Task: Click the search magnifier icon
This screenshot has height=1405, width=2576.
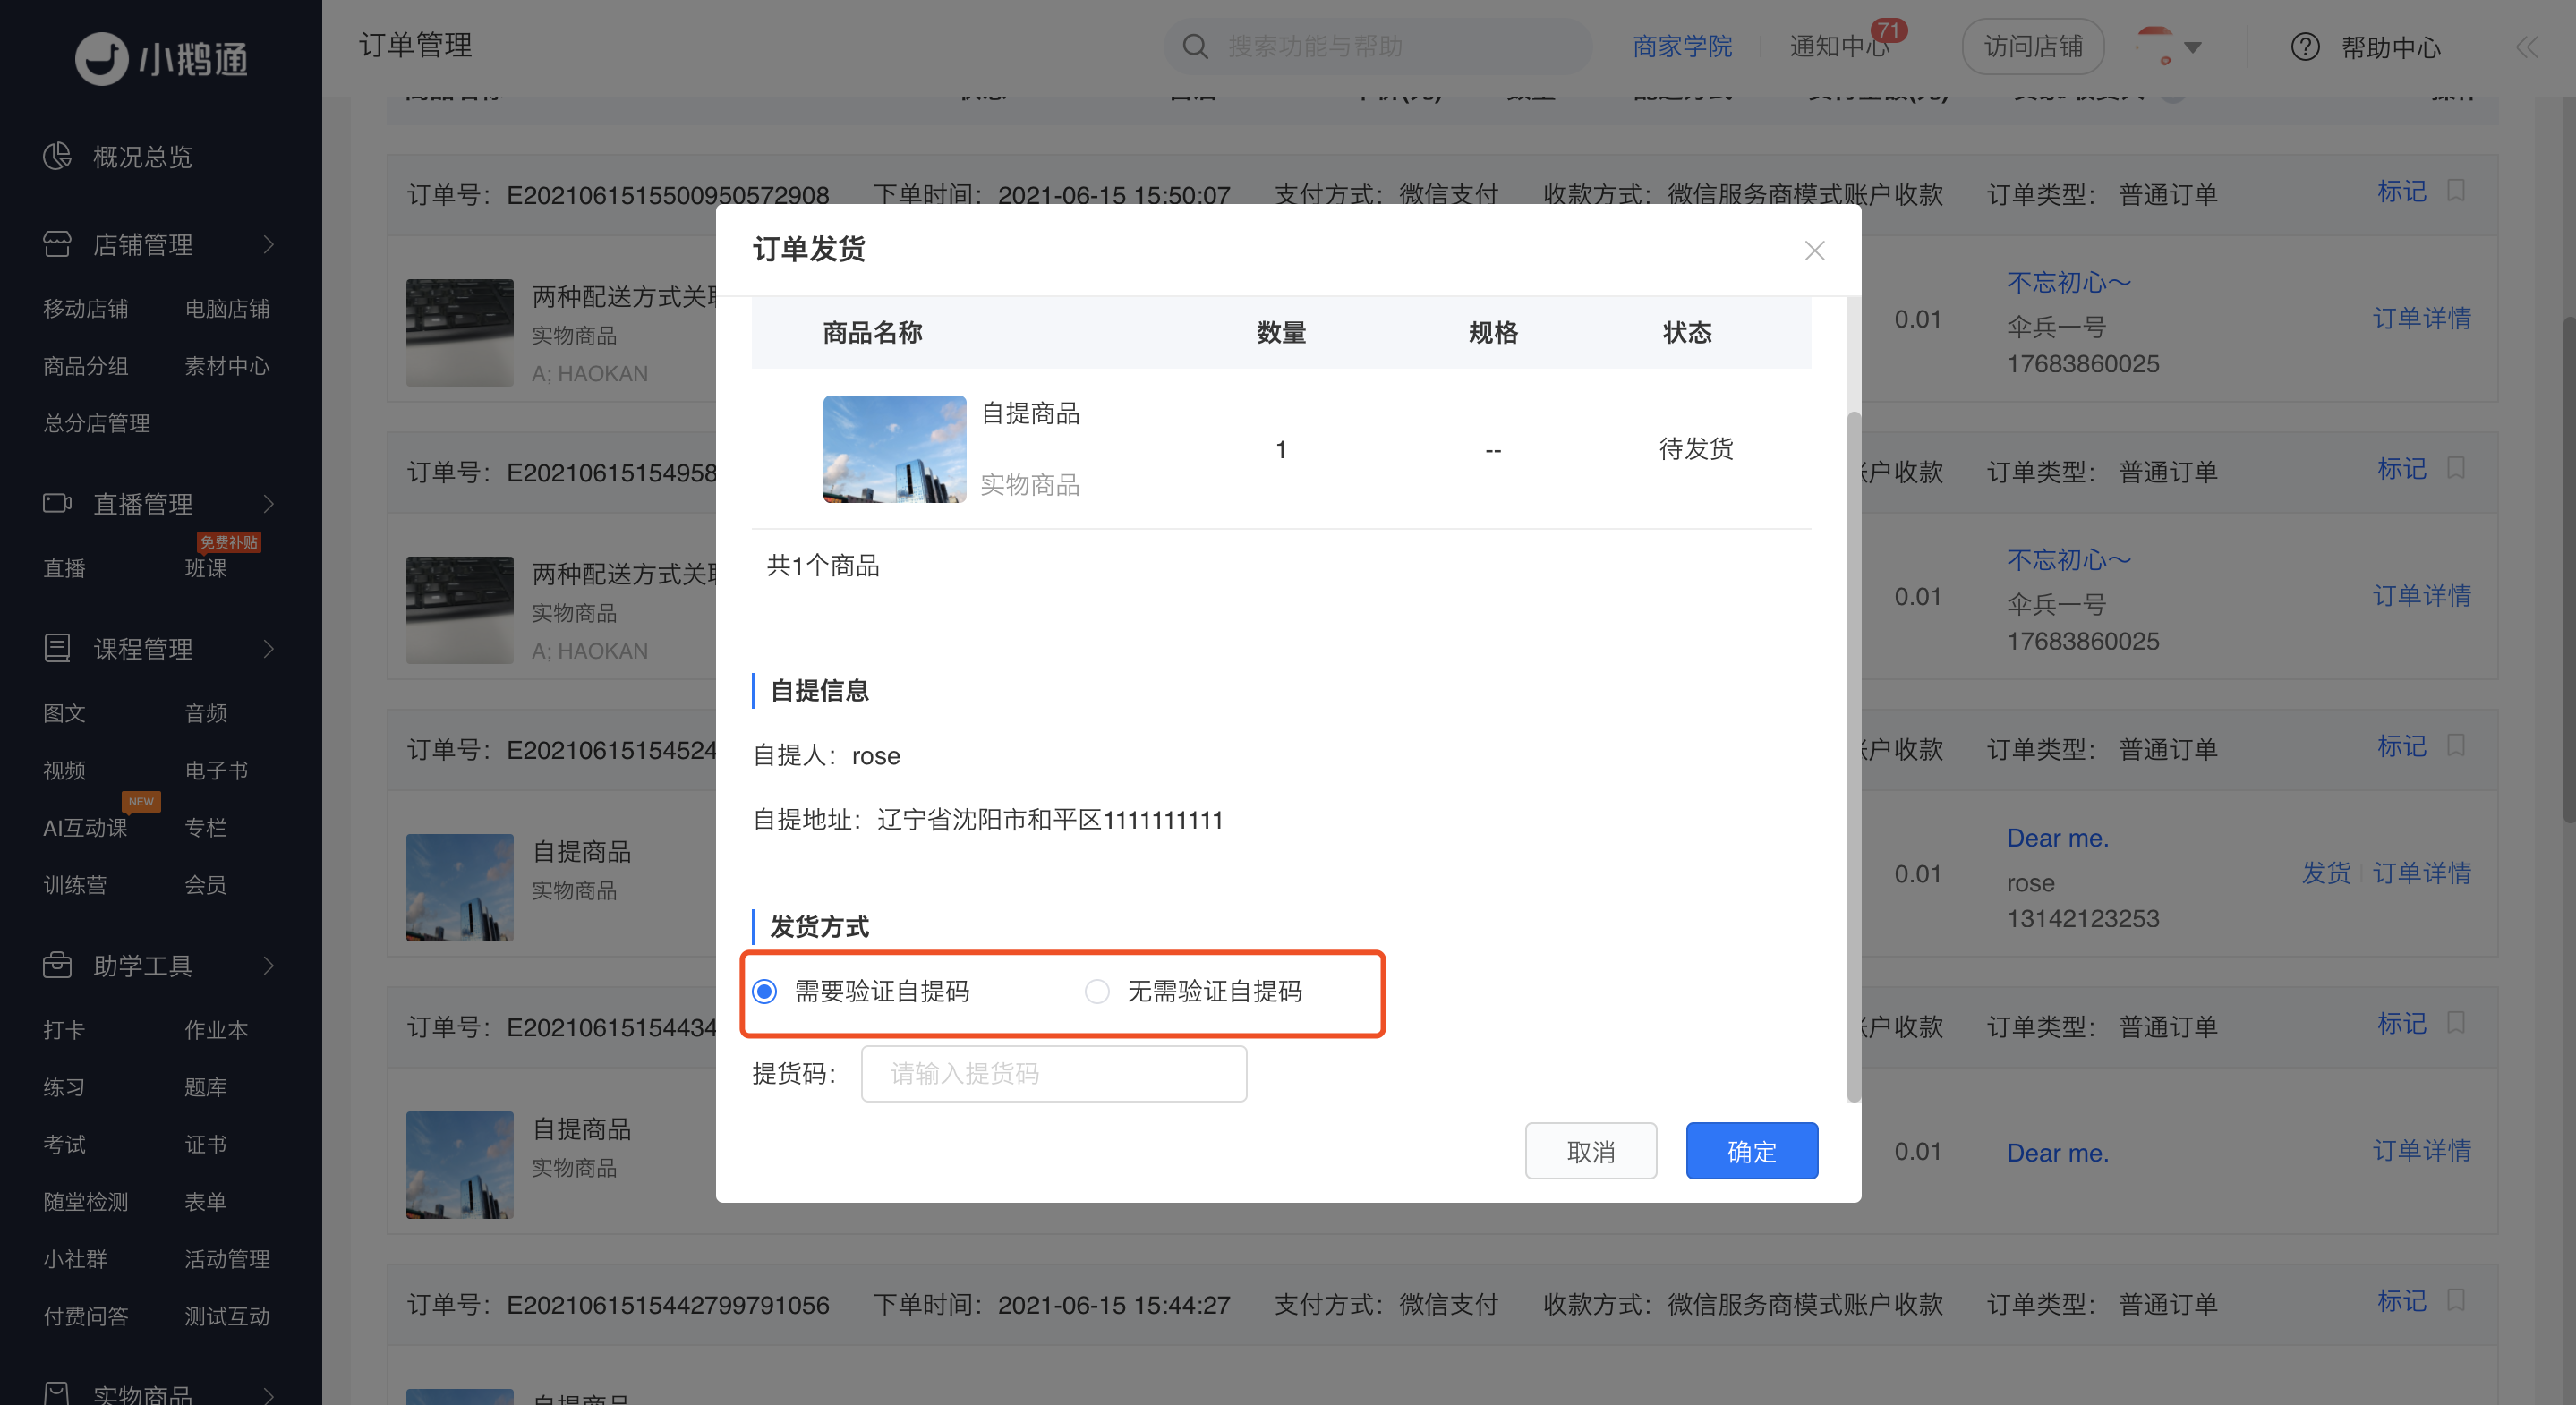Action: pos(1195,46)
